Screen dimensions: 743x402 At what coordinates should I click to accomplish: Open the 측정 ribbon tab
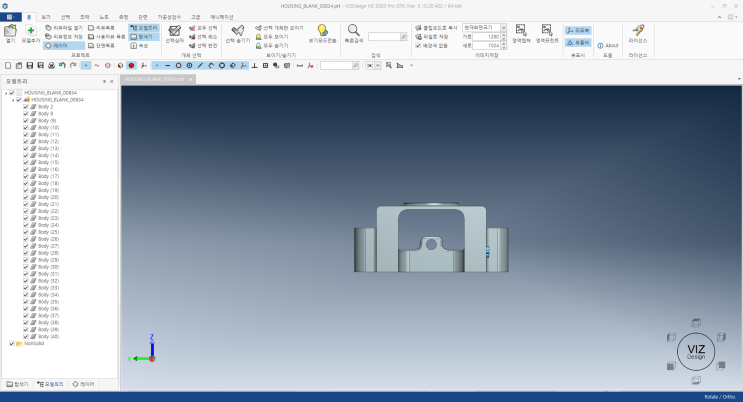tap(123, 17)
